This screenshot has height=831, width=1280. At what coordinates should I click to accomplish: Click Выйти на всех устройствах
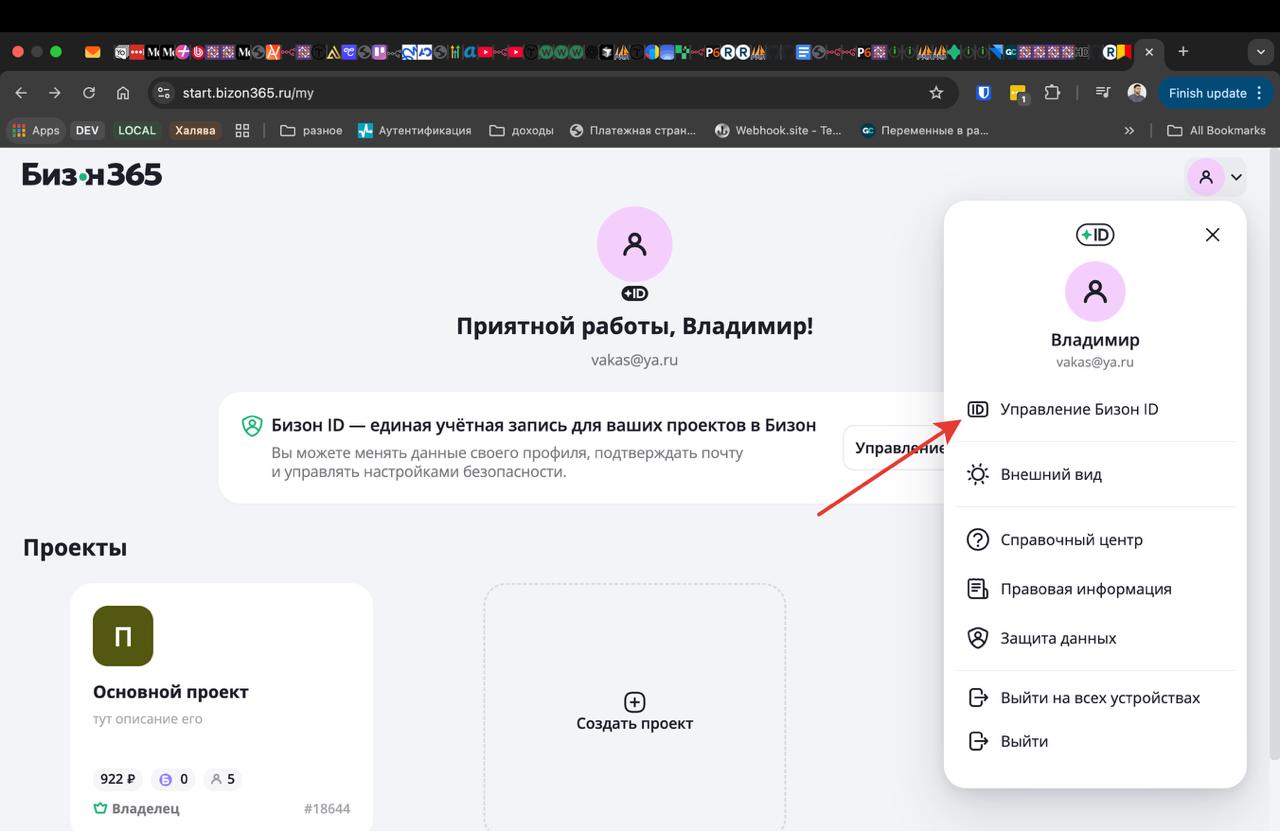click(x=1099, y=698)
